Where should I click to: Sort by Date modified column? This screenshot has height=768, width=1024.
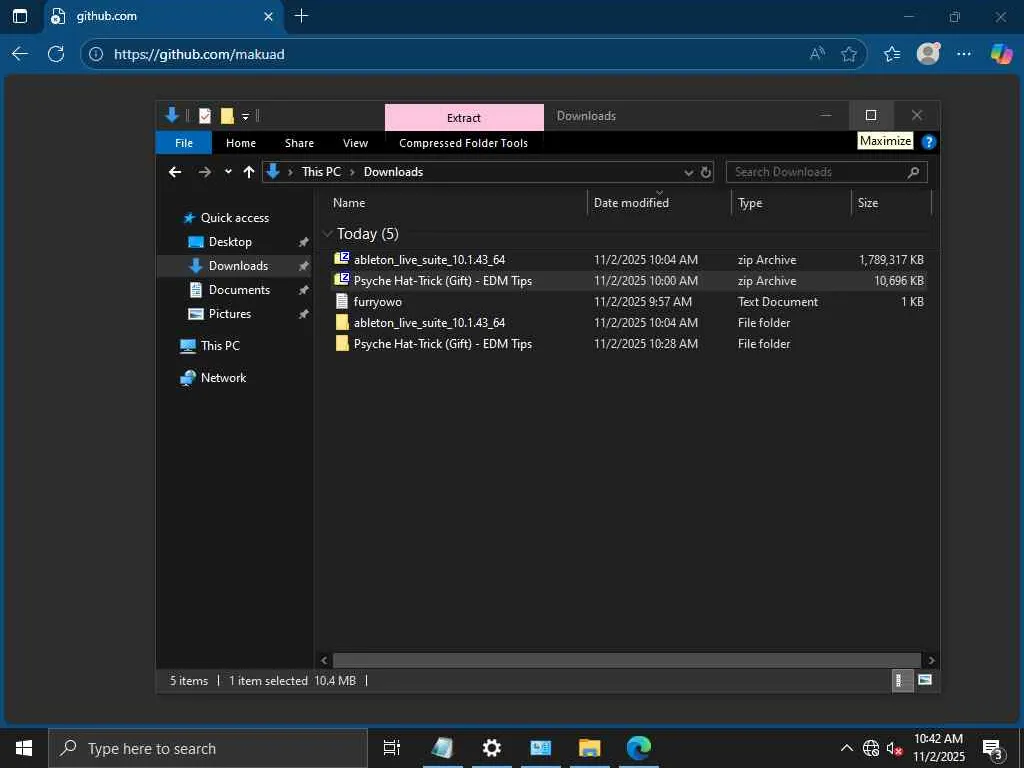point(631,203)
